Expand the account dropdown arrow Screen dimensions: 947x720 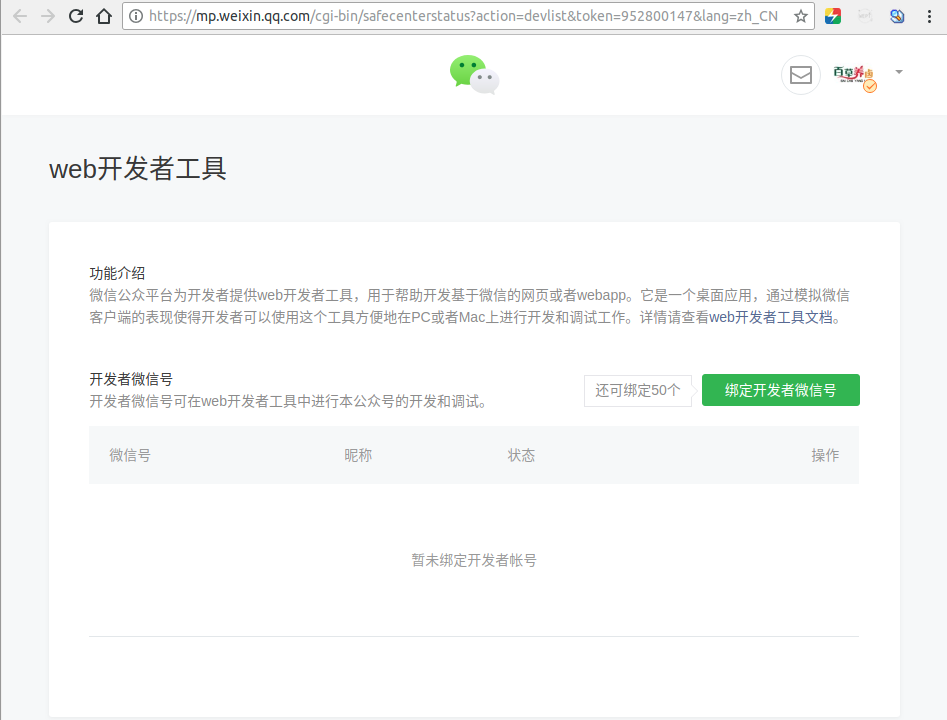(899, 72)
